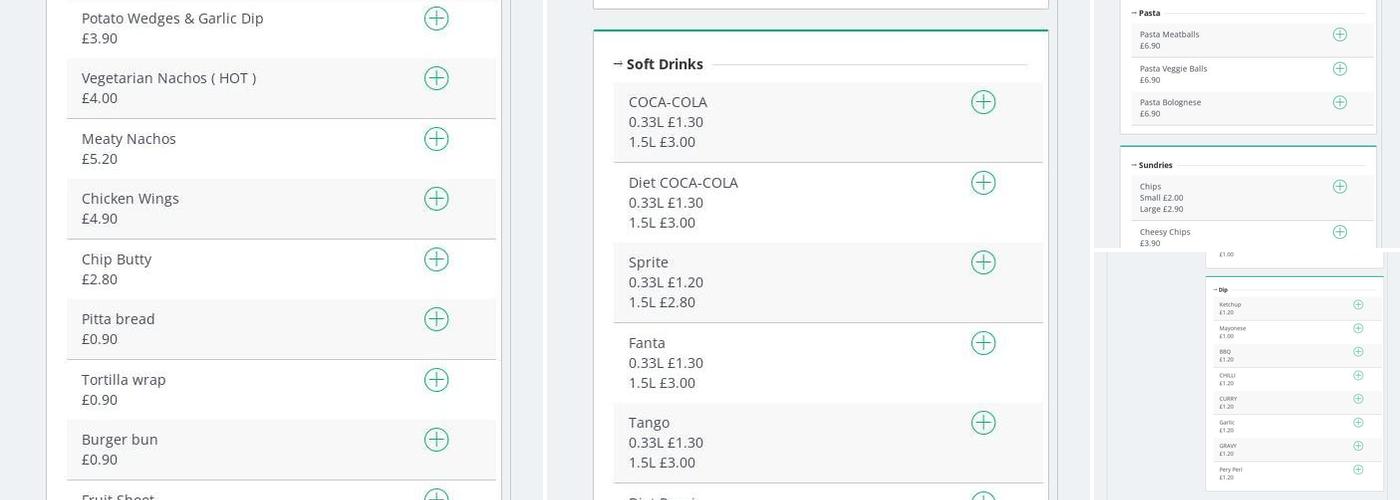
Task: Collapse the Dip section header
Action: pyautogui.click(x=1216, y=290)
